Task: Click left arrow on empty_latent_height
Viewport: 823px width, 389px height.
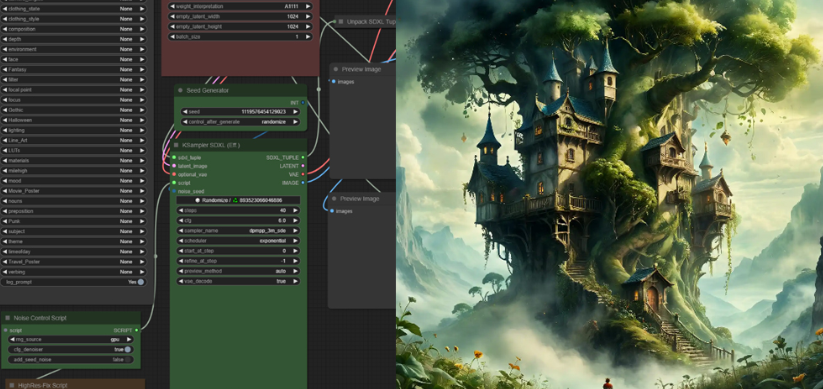Action: click(x=172, y=27)
